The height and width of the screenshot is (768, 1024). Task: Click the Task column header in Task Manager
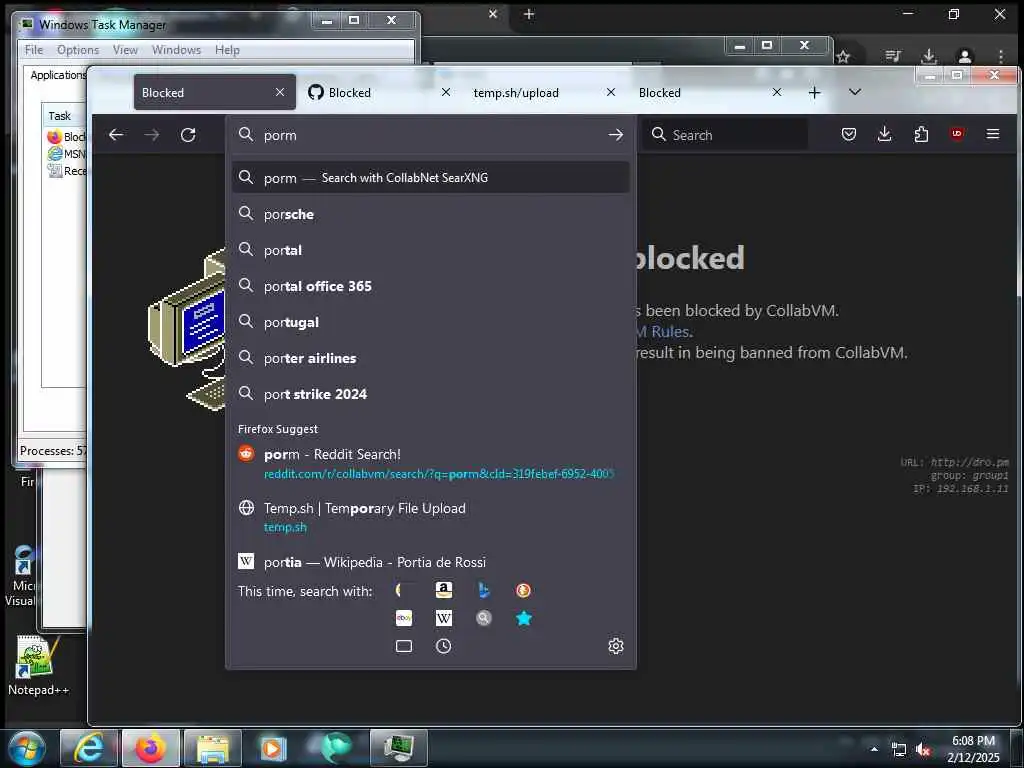pos(64,116)
